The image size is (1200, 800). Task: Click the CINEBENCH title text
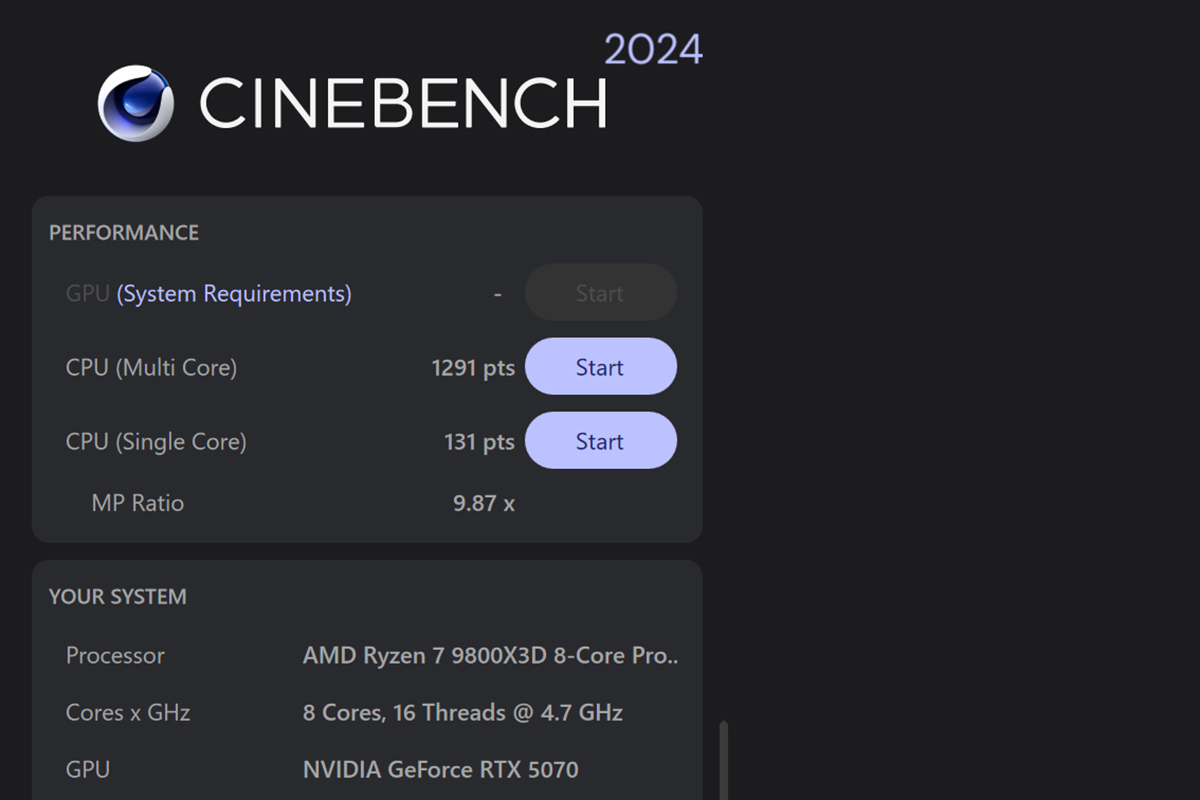click(403, 102)
